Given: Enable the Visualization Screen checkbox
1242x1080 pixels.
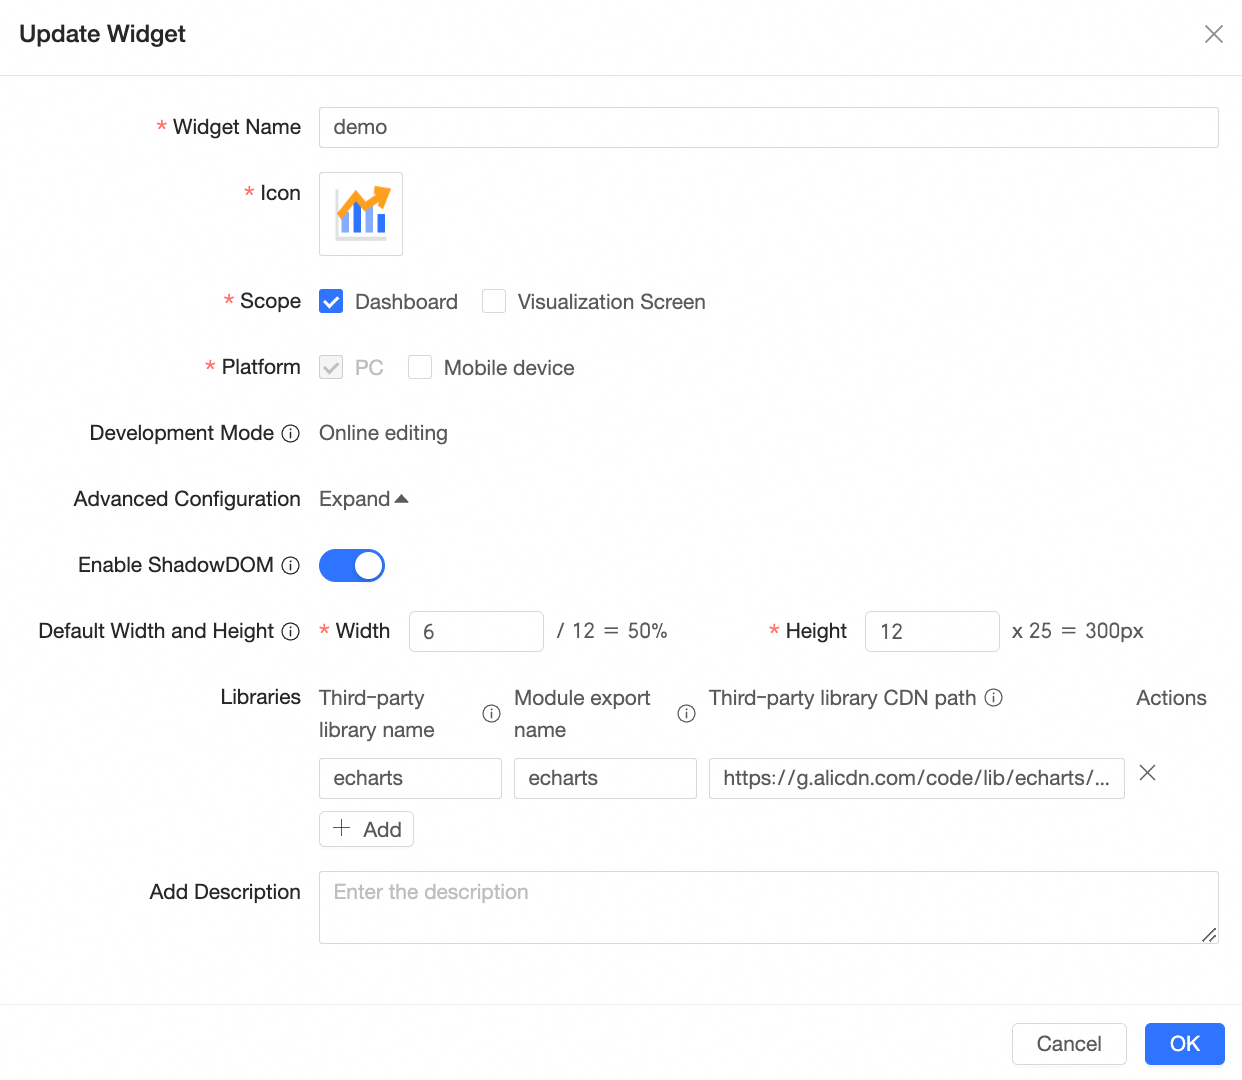Looking at the screenshot, I should 494,302.
